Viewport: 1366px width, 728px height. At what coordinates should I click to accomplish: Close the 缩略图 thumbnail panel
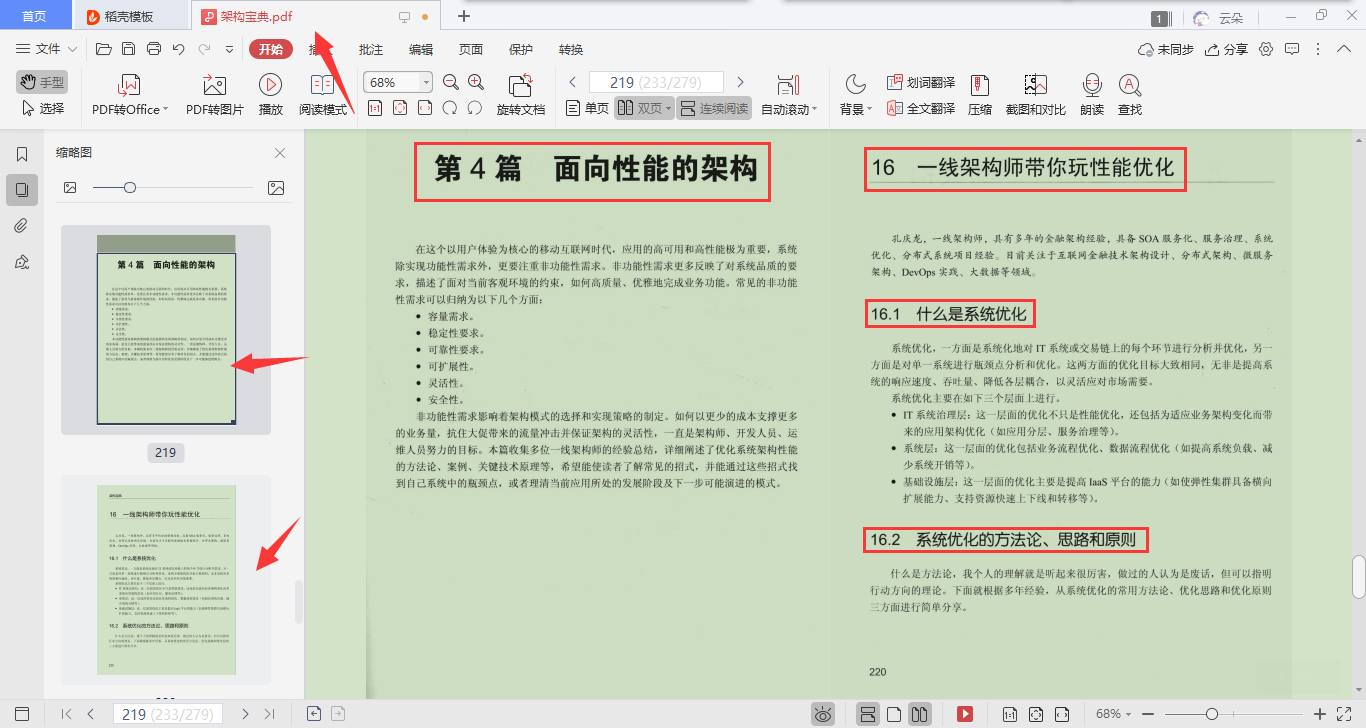[x=280, y=153]
